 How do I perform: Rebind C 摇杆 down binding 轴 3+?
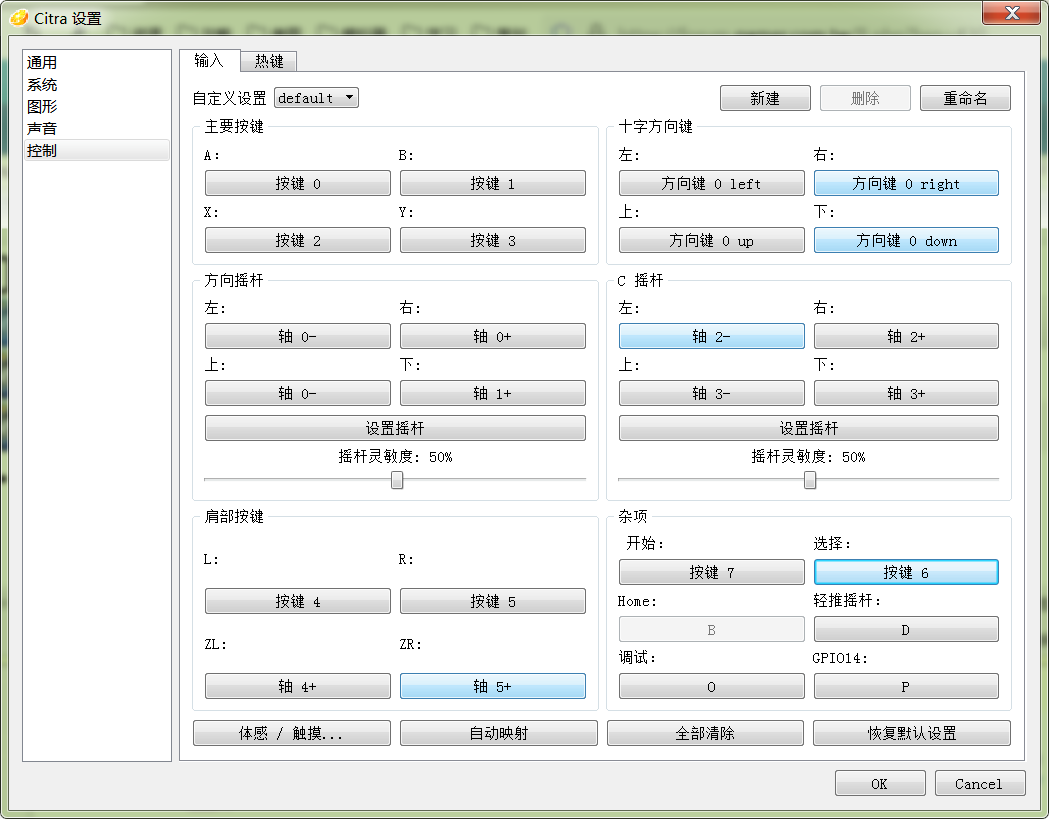coord(906,393)
